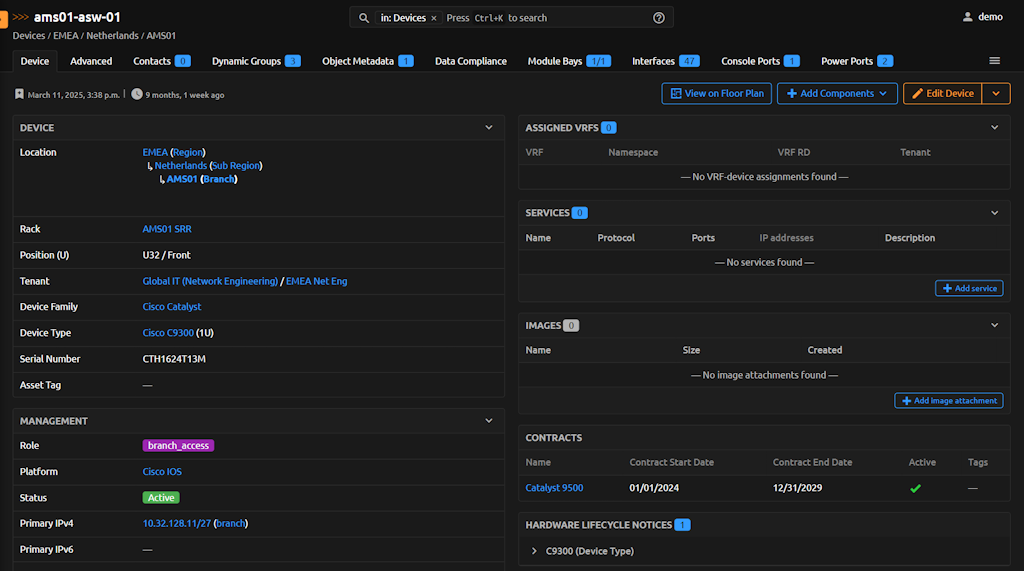Collapse the Assigned VRFs panel
The height and width of the screenshot is (571, 1024).
click(x=994, y=128)
